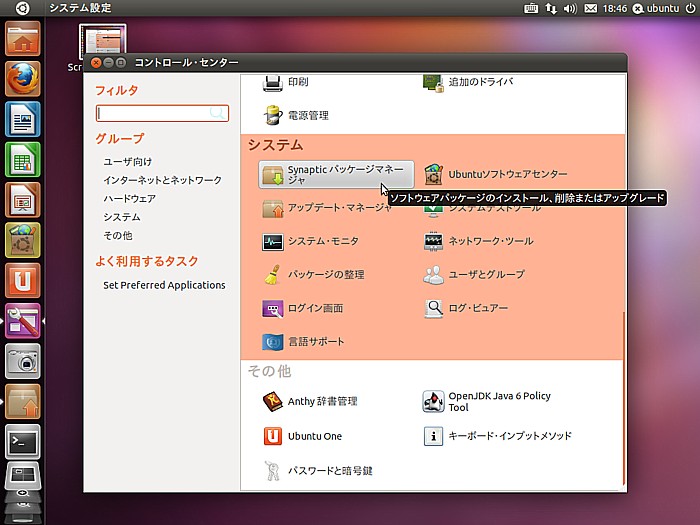
Task: Open screenshot camera tool in launcher
Action: tap(22, 361)
